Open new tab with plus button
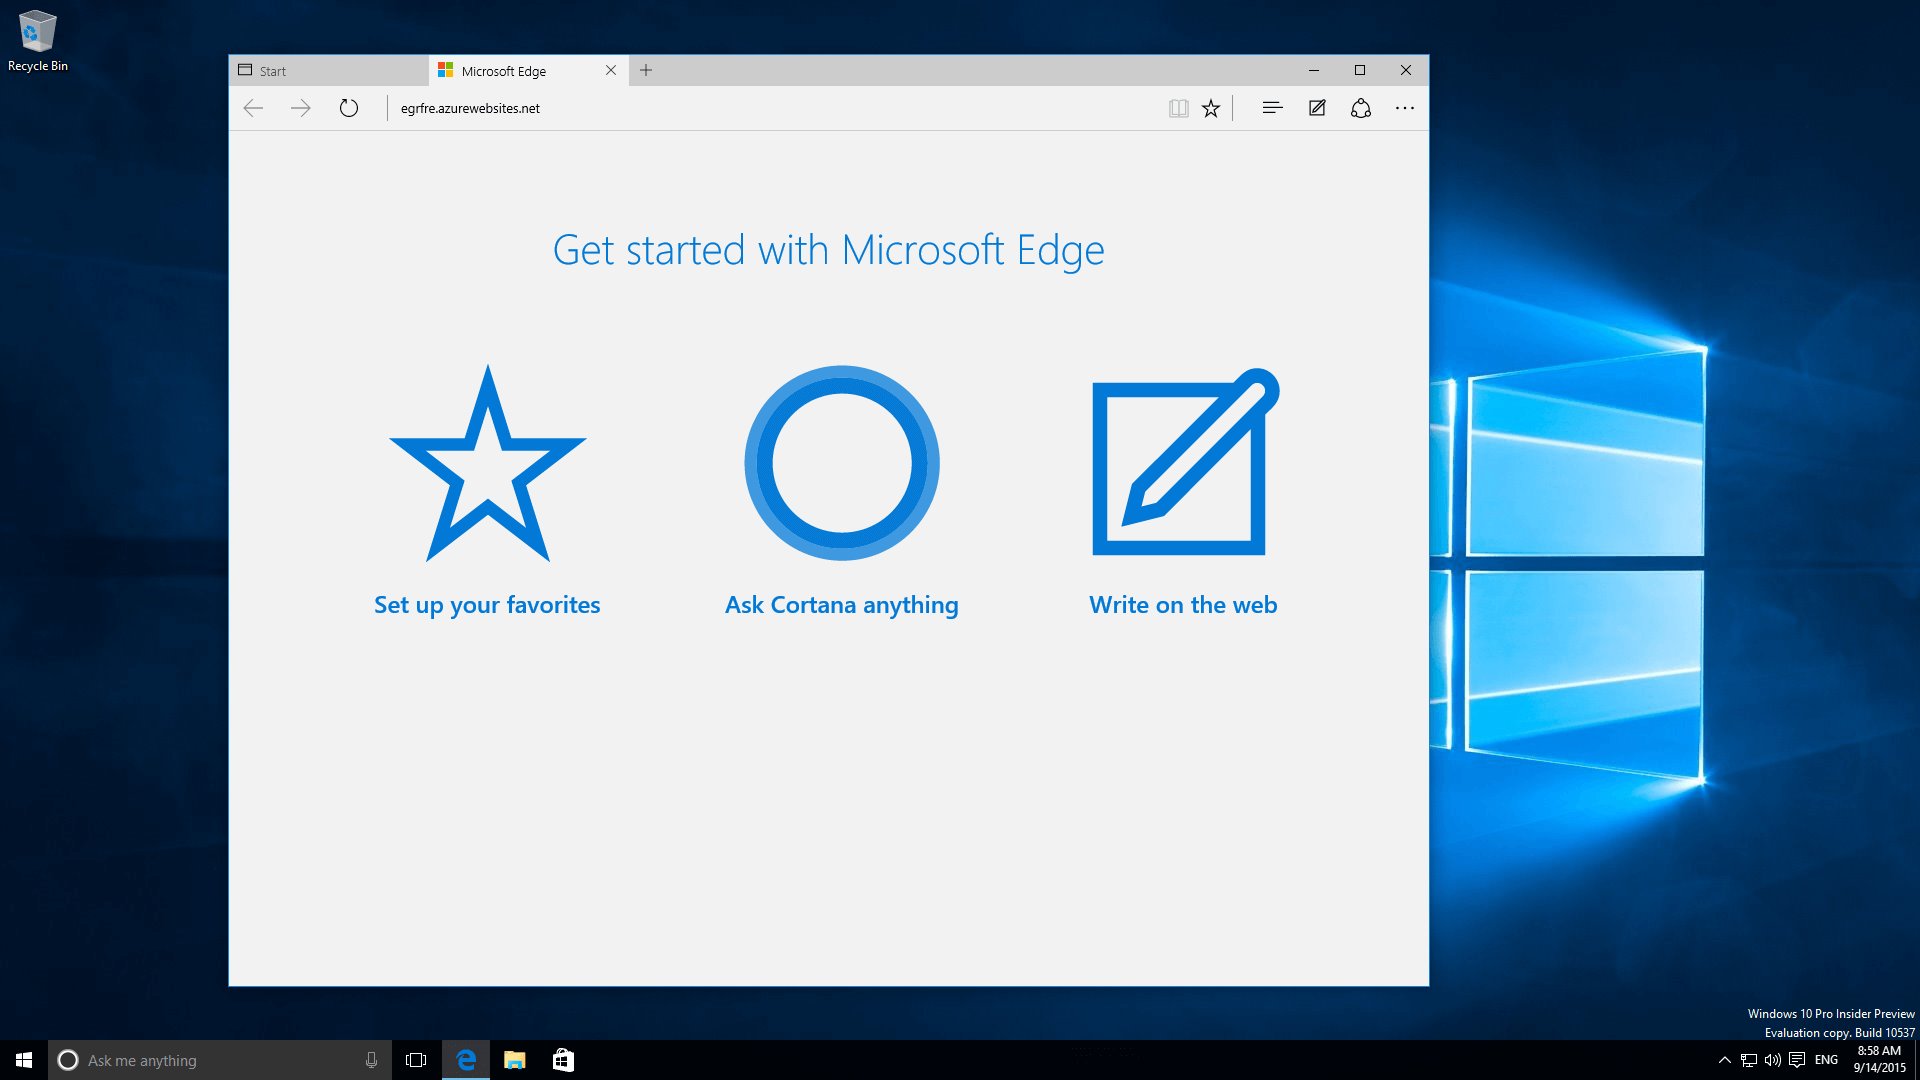1920x1080 pixels. [x=646, y=70]
